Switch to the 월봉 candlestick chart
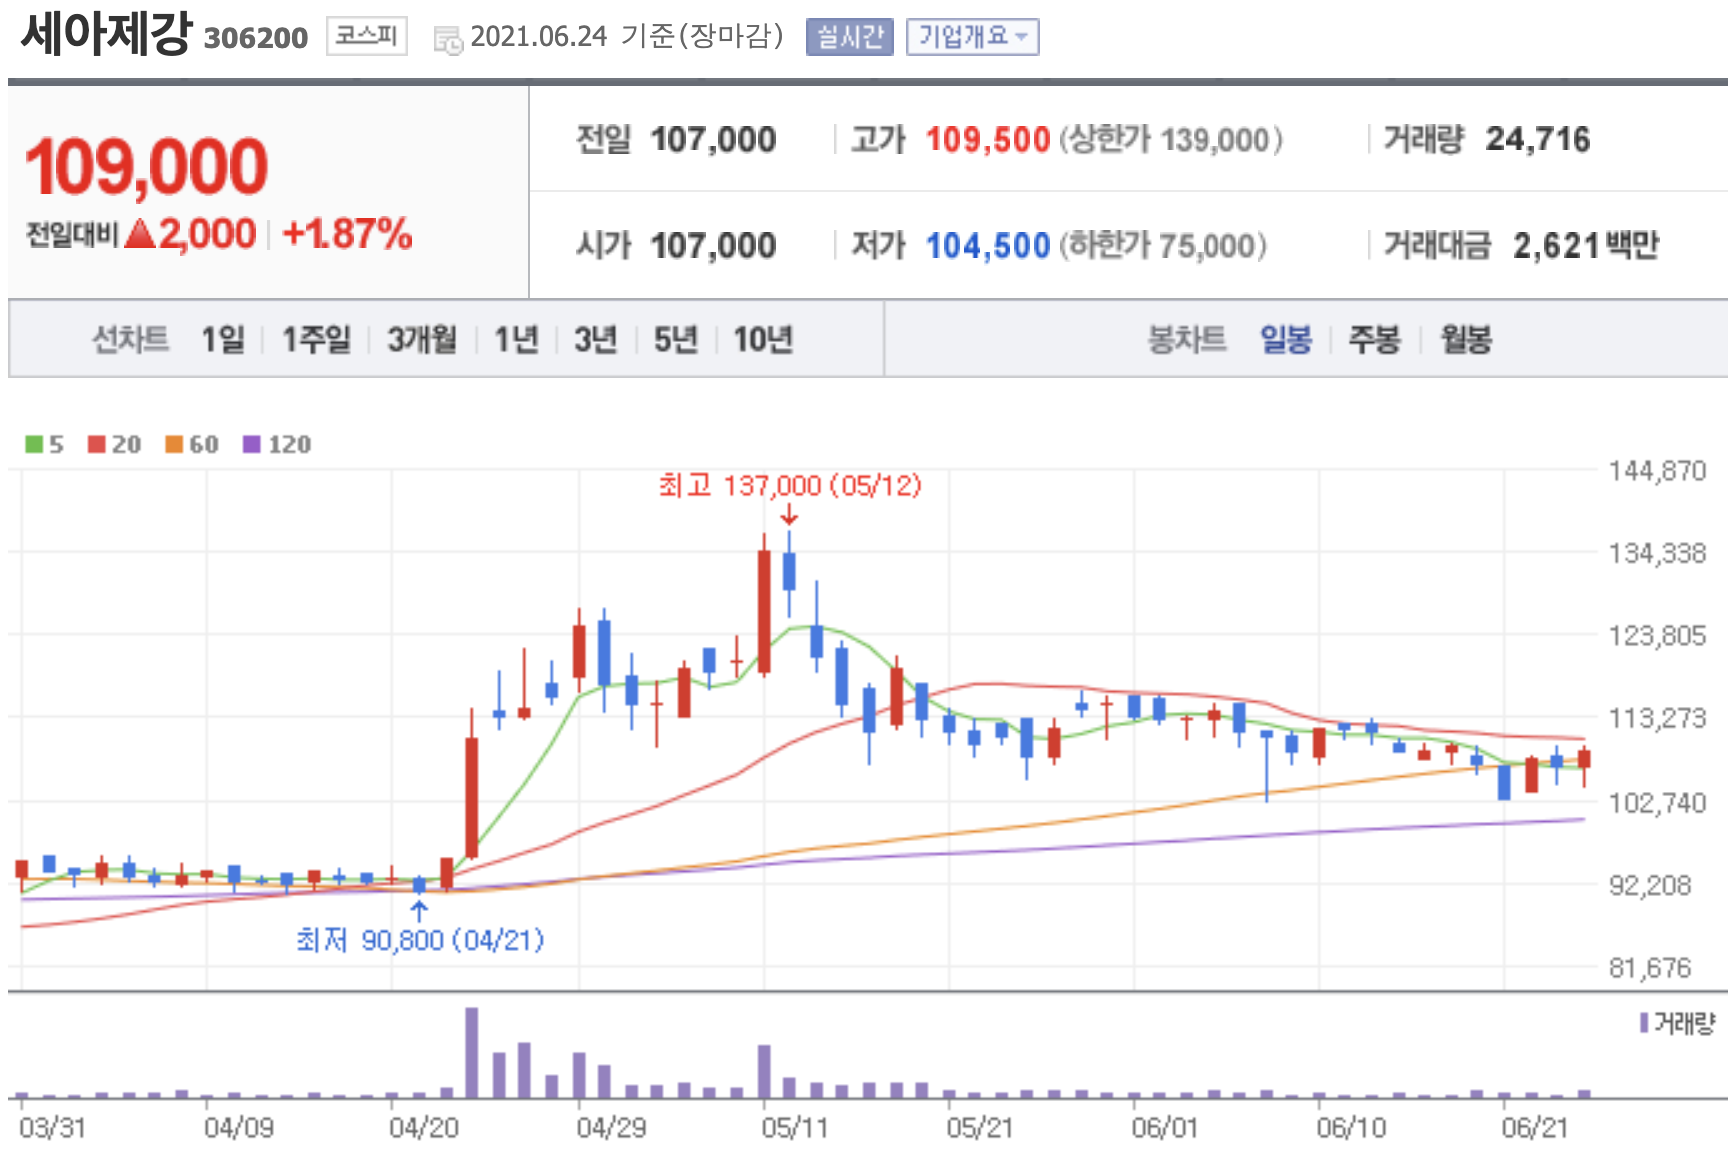The width and height of the screenshot is (1728, 1154). tap(1466, 339)
